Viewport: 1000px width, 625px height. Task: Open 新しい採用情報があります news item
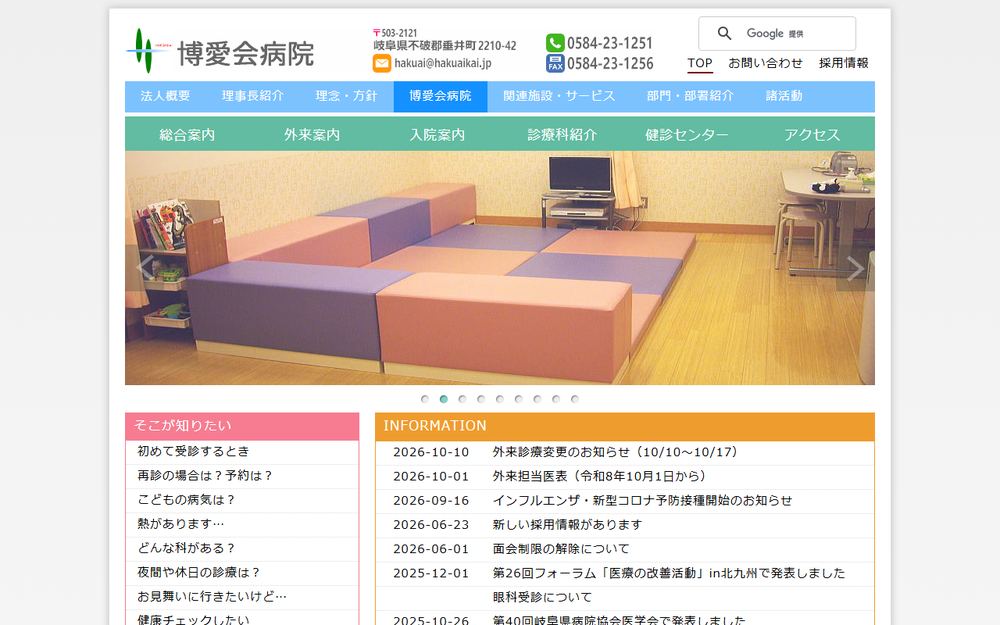(567, 525)
